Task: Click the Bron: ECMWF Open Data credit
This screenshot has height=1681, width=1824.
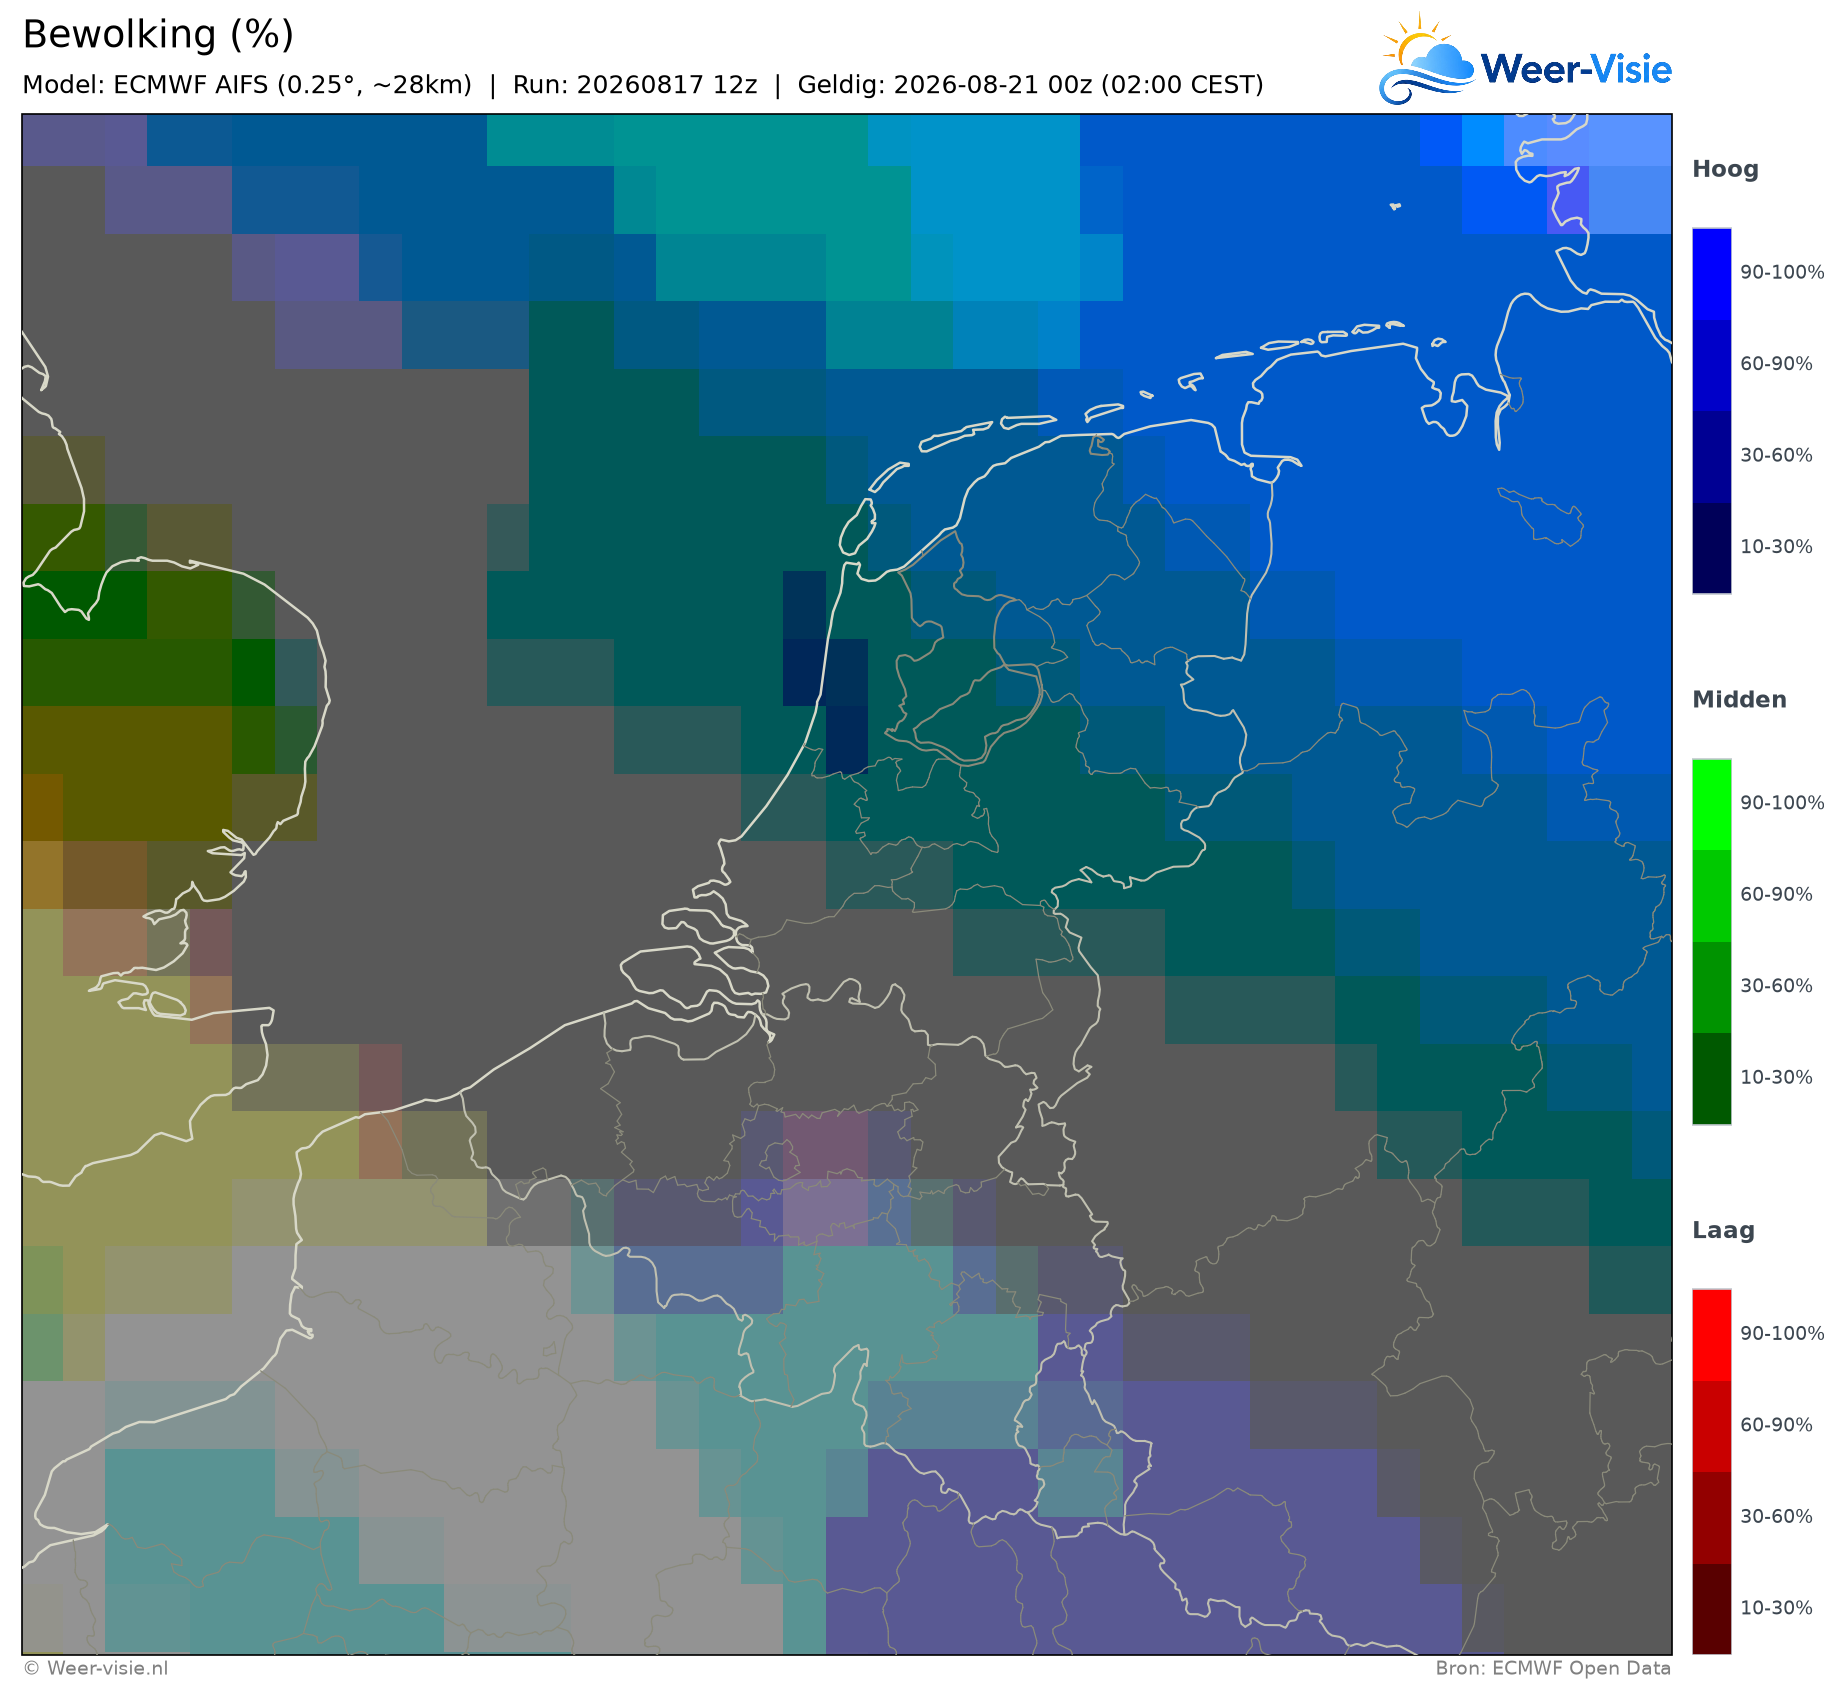Action: (1553, 1668)
